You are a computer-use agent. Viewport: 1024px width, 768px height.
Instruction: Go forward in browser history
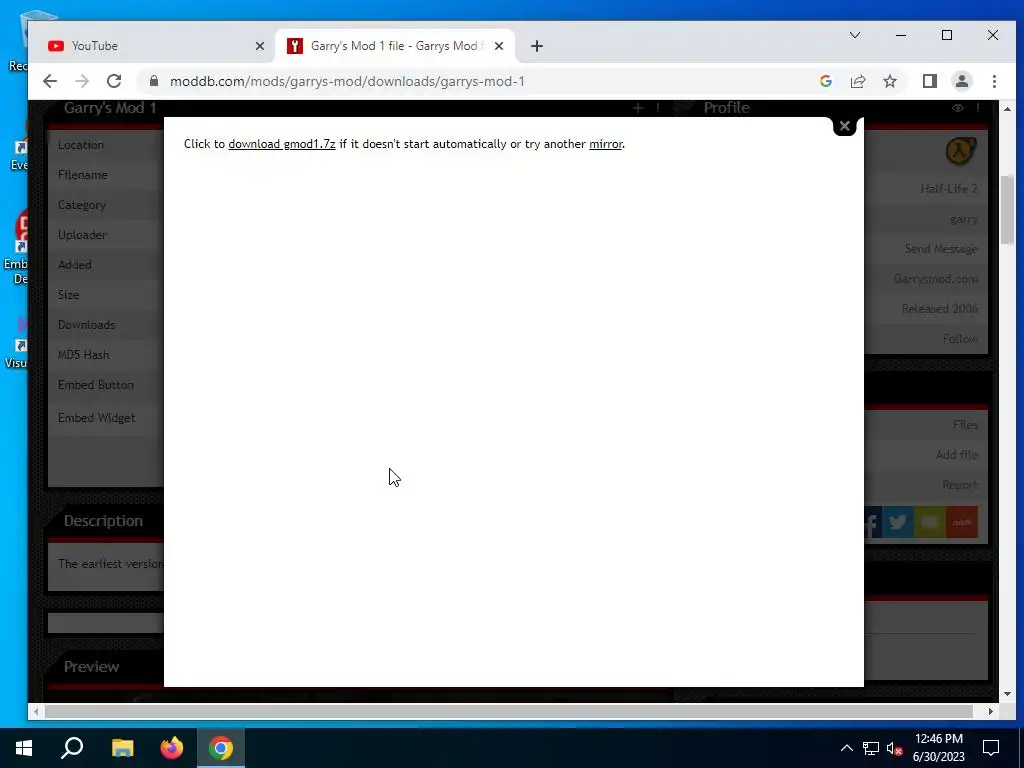point(82,81)
